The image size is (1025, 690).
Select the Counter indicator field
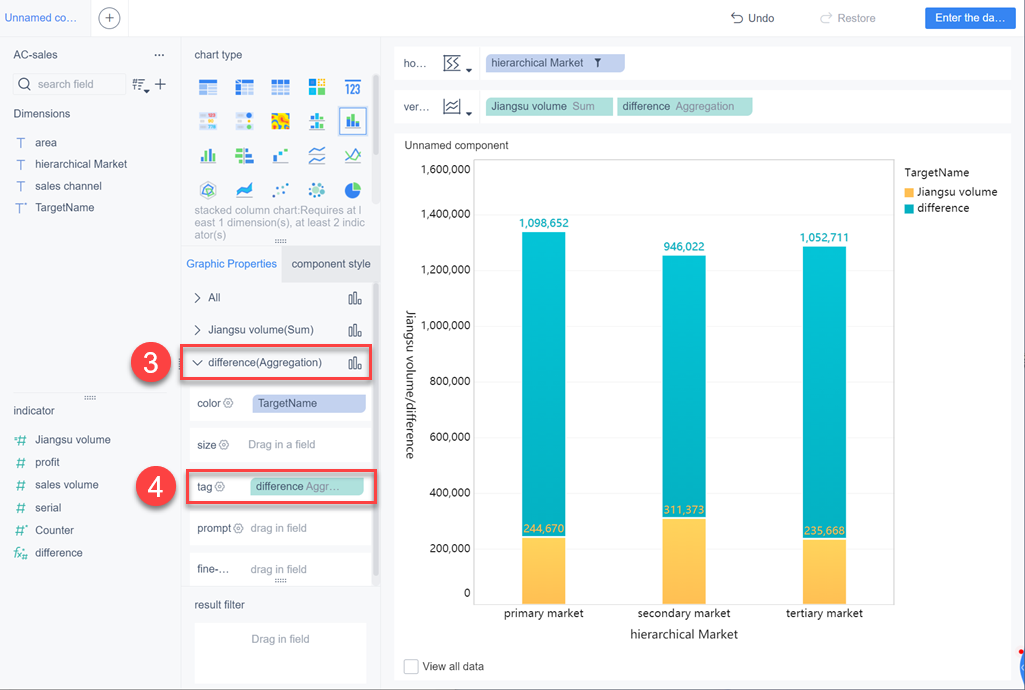coord(54,530)
